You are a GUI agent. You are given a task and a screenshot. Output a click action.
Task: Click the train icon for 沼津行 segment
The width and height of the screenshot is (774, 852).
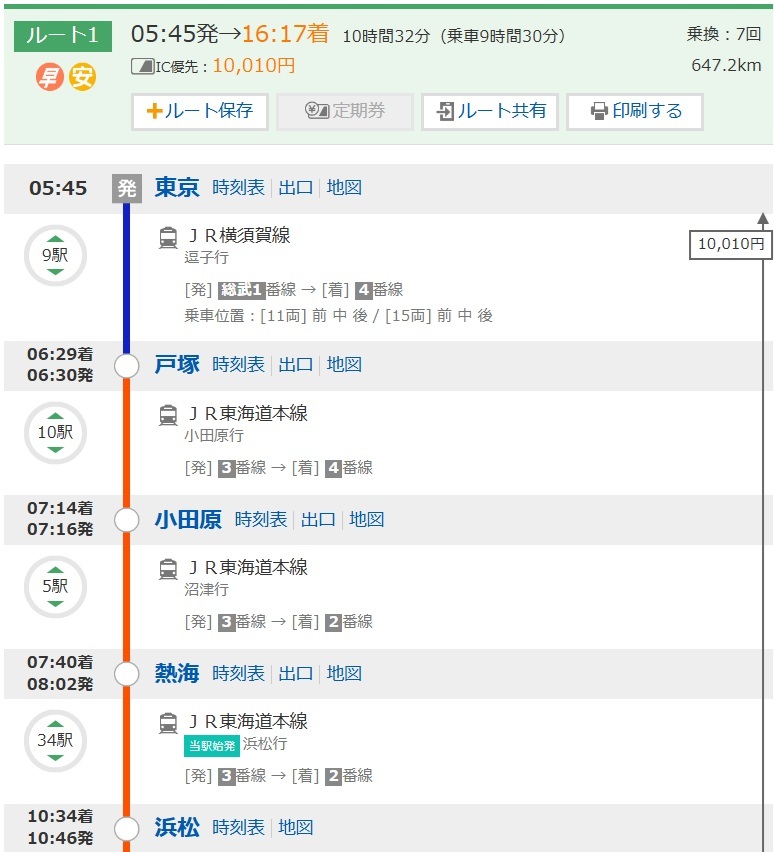coord(168,569)
